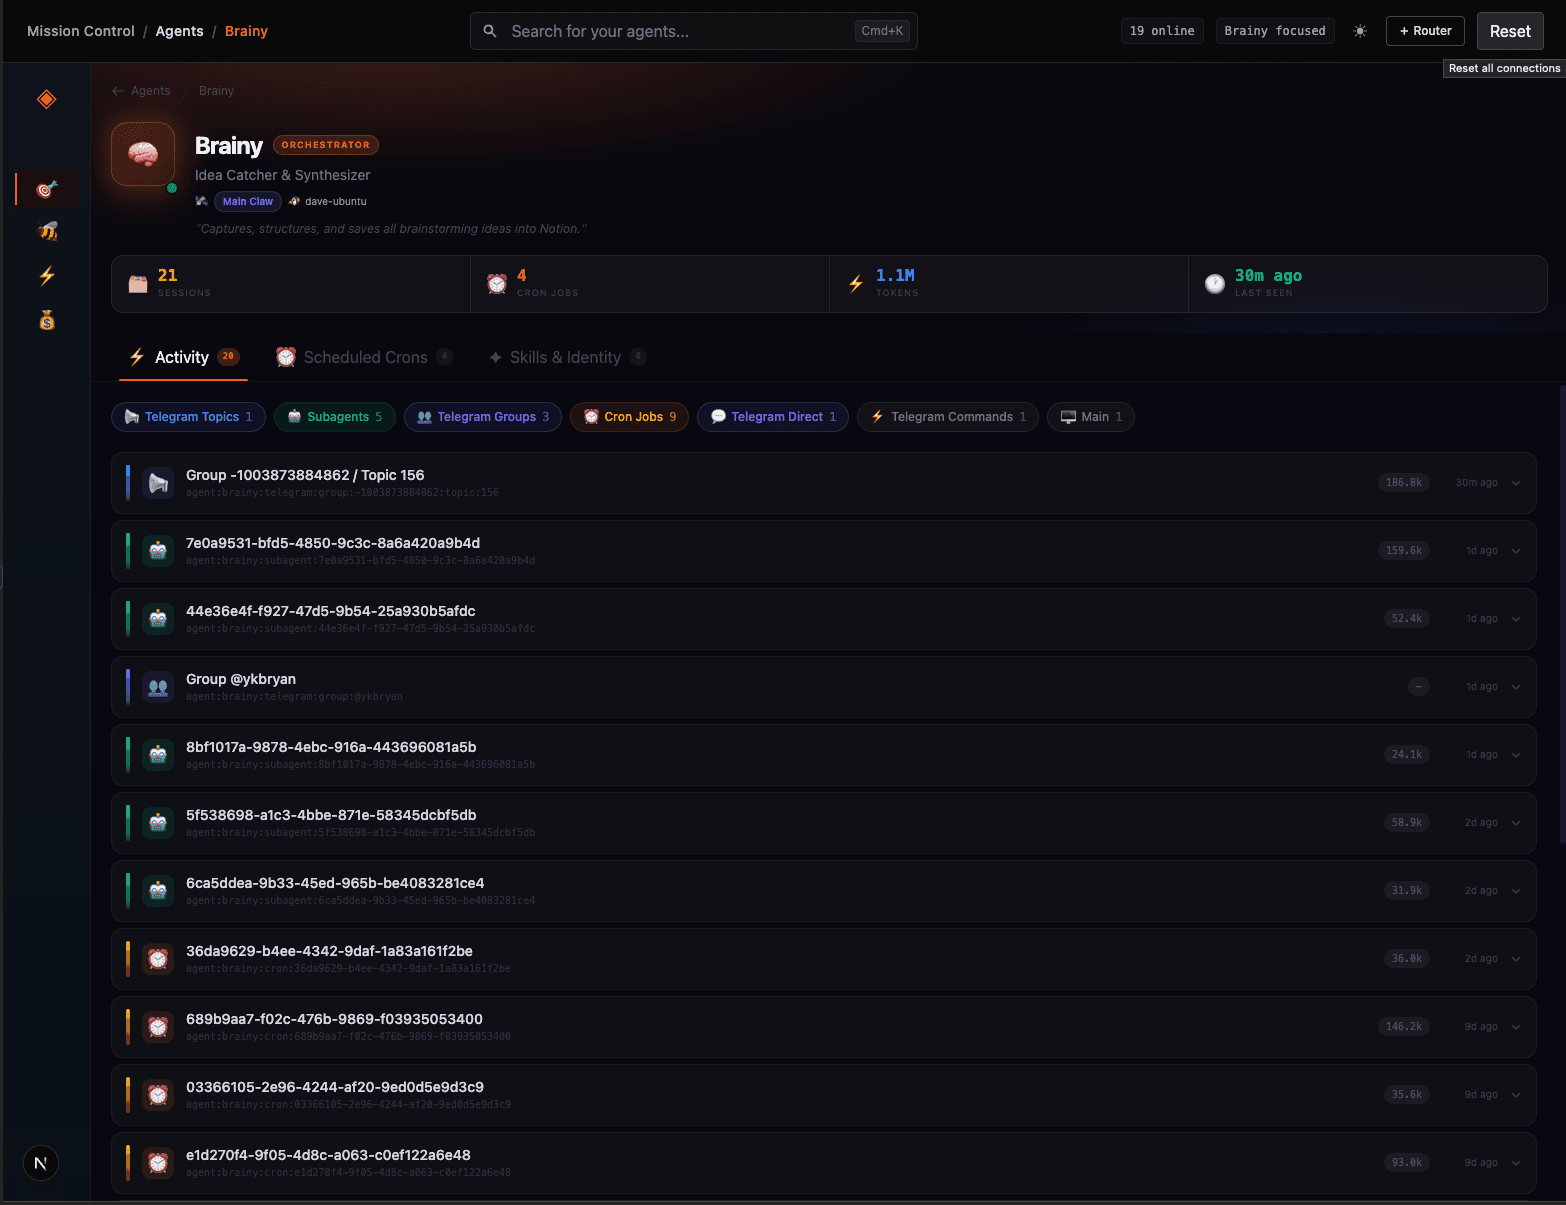
Task: Toggle light theme with the sun icon
Action: [1360, 31]
